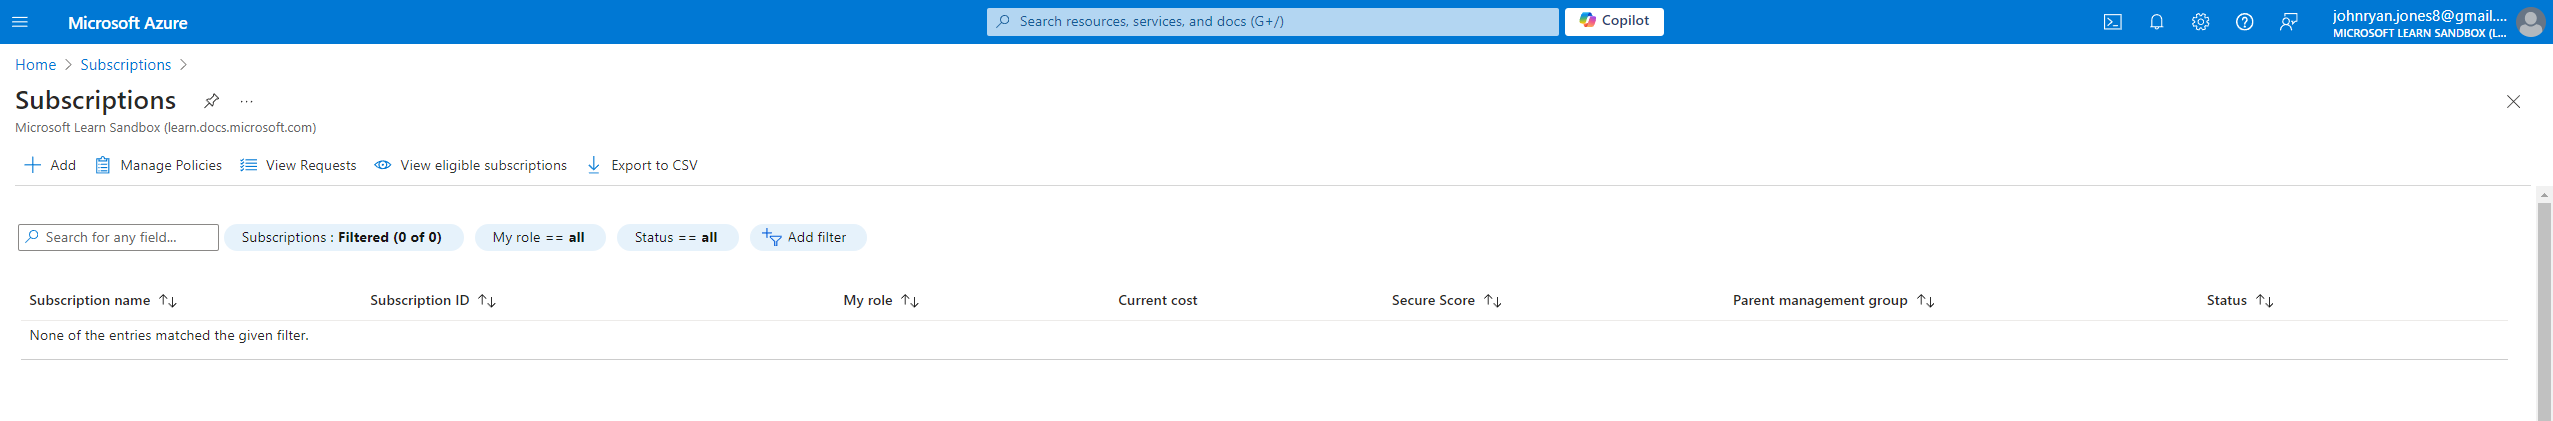This screenshot has width=2553, height=421.
Task: Open the more options ellipsis beside Subscriptions
Action: pos(247,101)
